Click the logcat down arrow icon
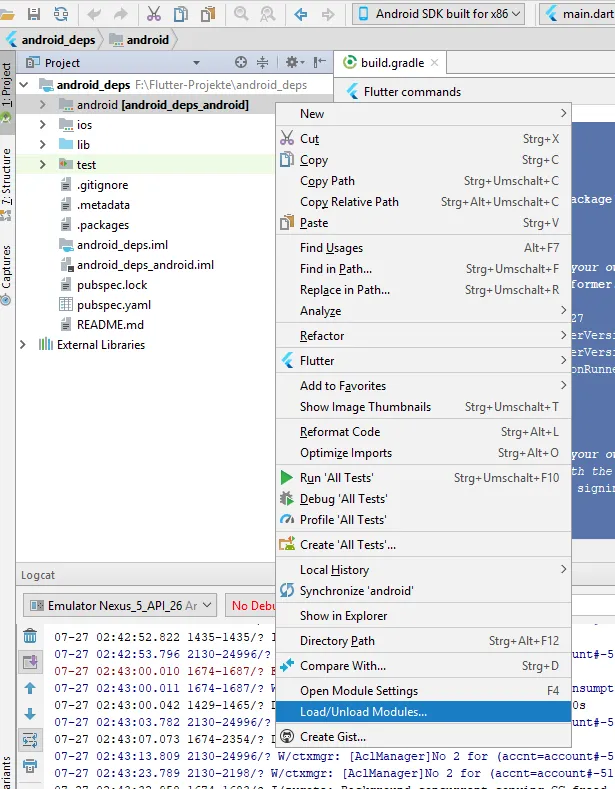Screen dimensions: 615x789 tap(30, 714)
